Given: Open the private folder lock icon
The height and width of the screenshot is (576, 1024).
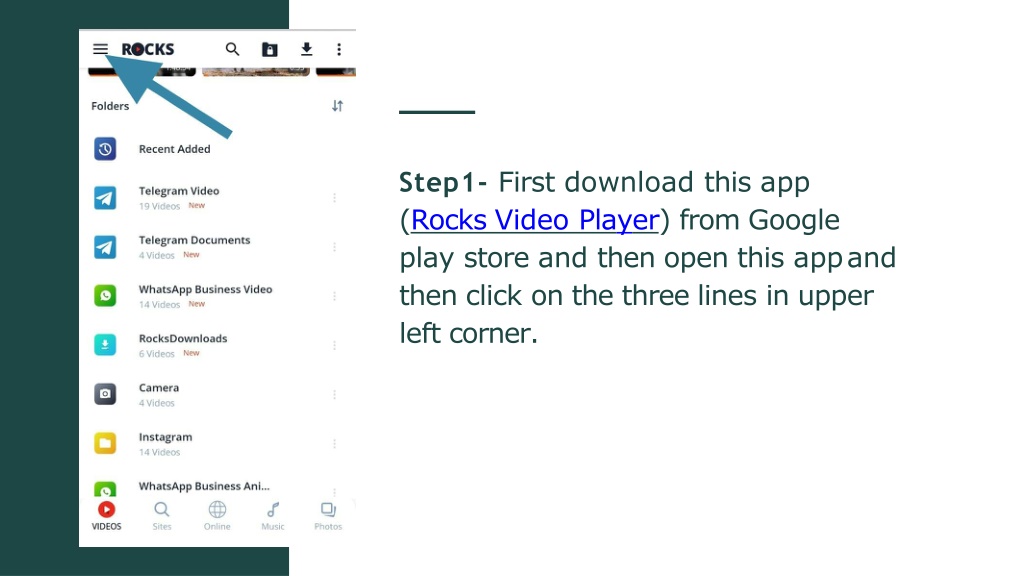Looking at the screenshot, I should point(270,49).
